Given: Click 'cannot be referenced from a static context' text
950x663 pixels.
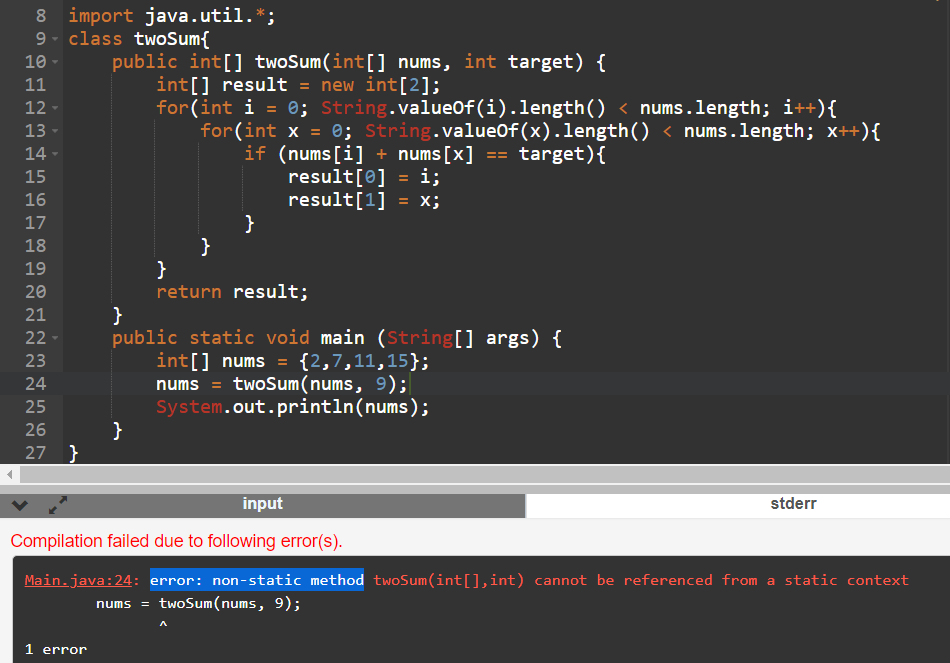Looking at the screenshot, I should pyautogui.click(x=721, y=581).
